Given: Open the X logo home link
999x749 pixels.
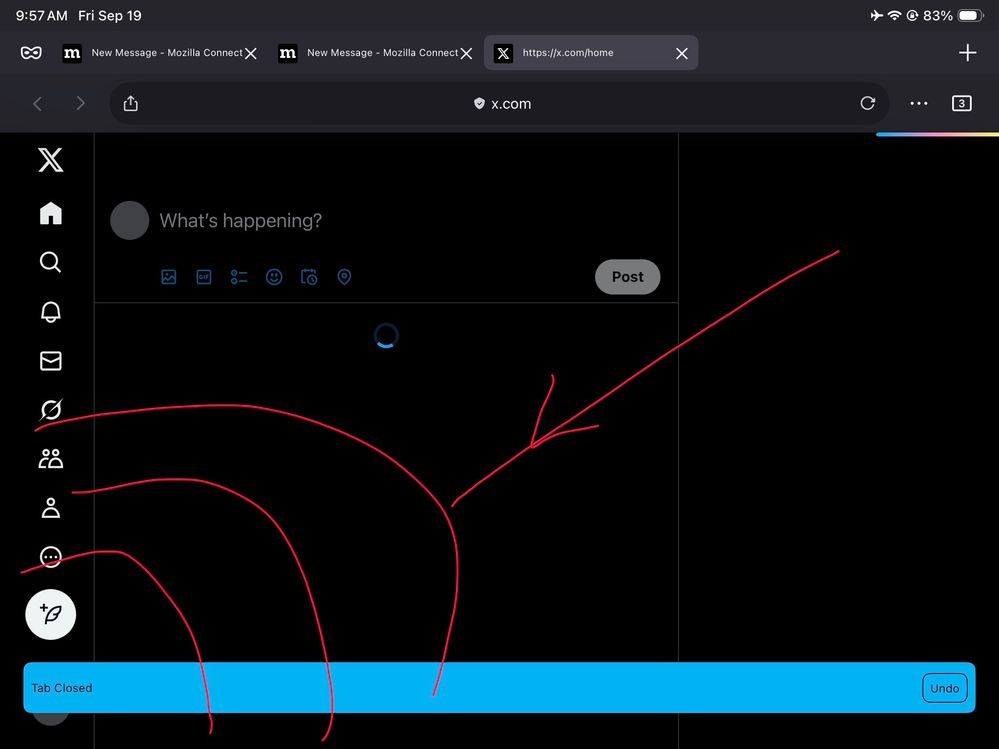Looking at the screenshot, I should coord(50,160).
